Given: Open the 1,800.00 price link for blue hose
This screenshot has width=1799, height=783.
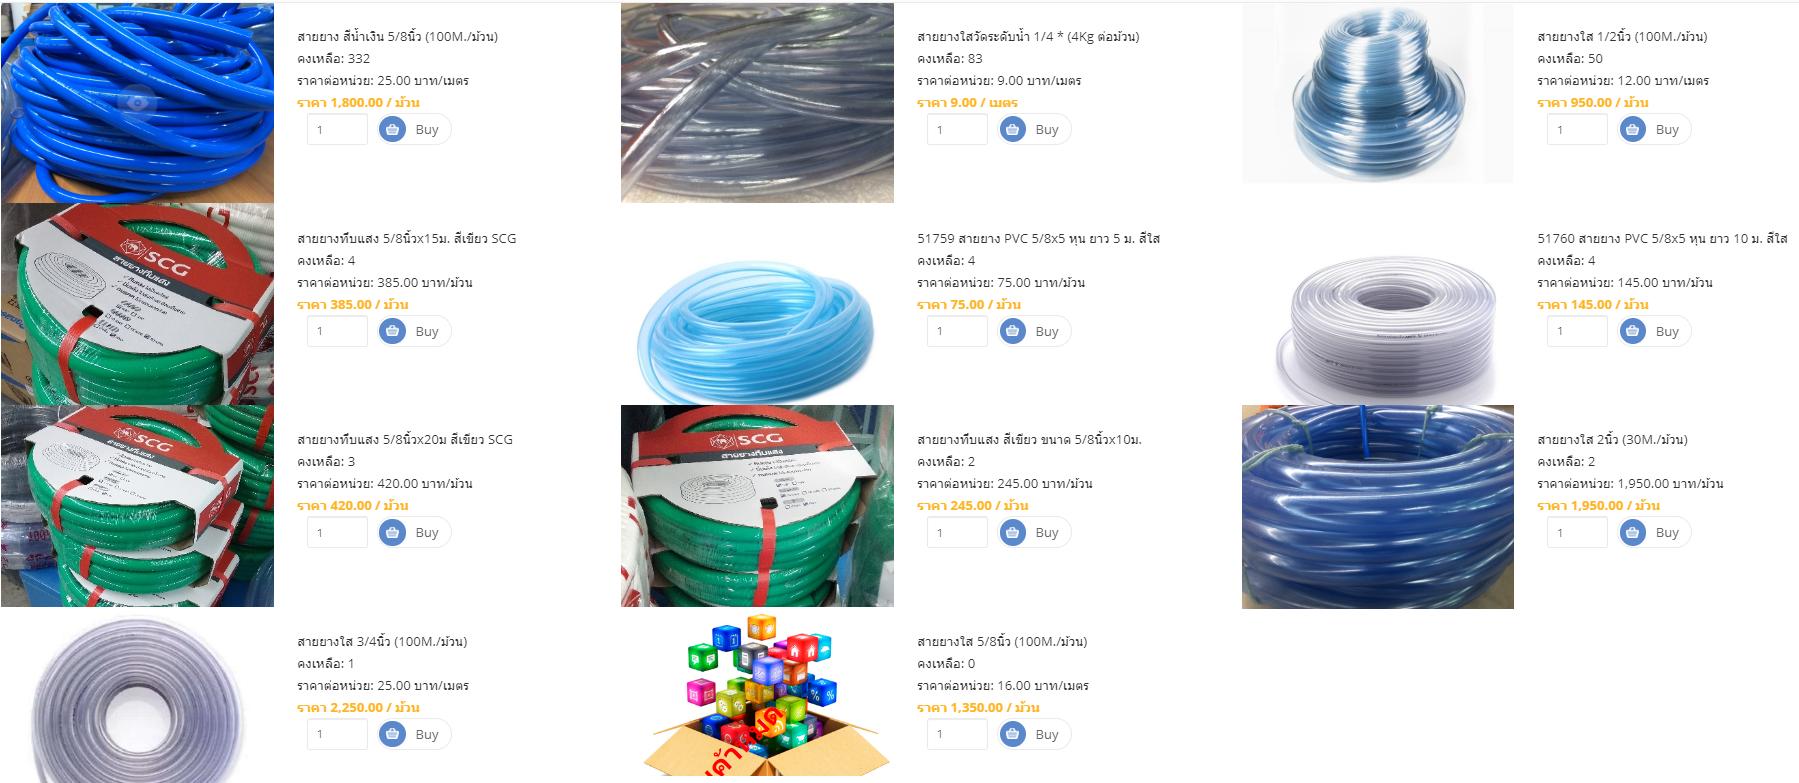Looking at the screenshot, I should [358, 102].
